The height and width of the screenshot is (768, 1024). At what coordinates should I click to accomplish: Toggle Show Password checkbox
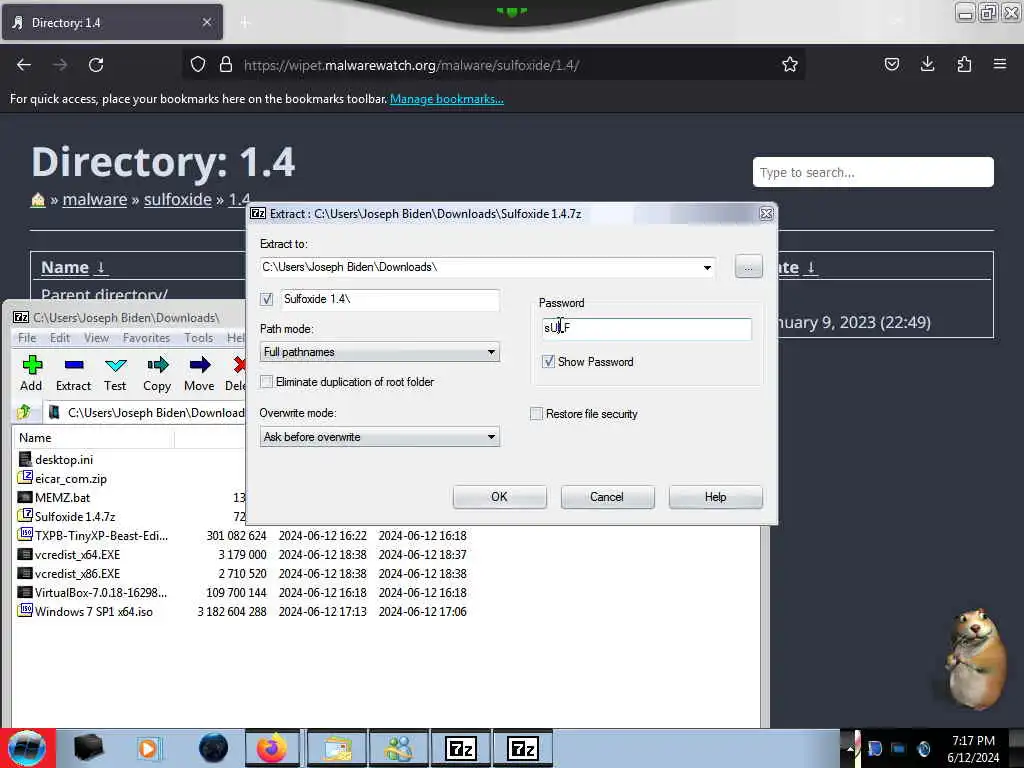pos(549,361)
